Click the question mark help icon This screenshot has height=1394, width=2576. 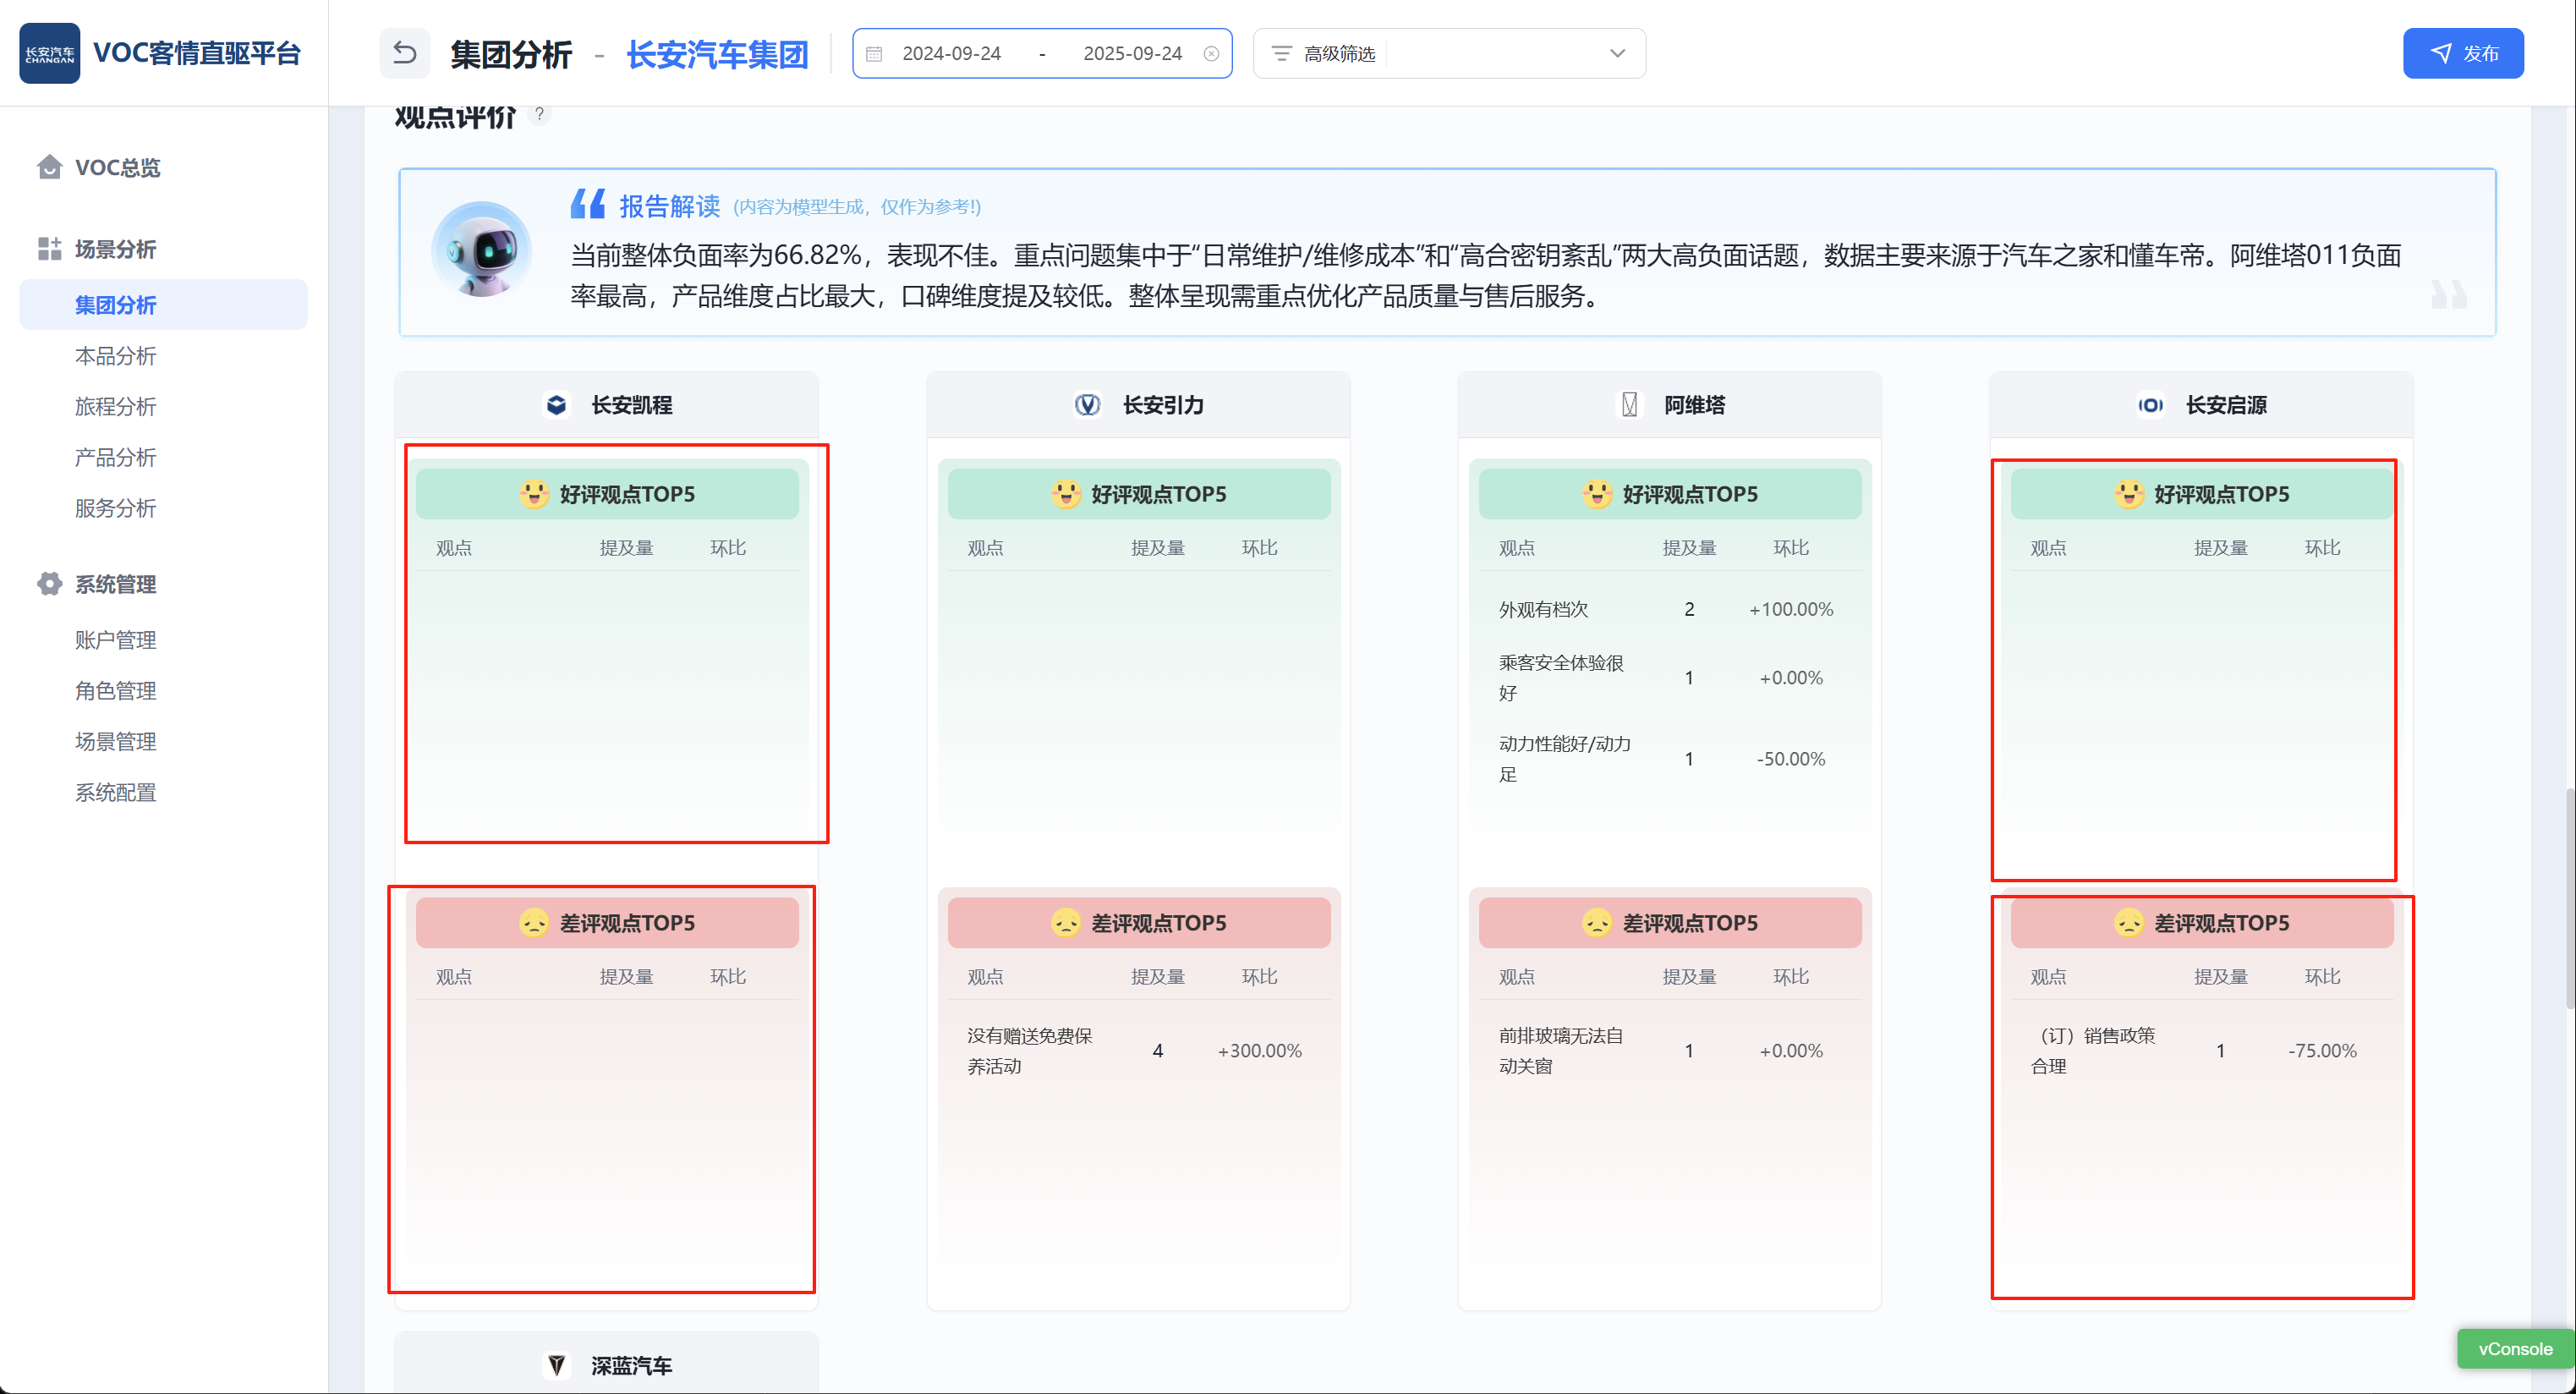(x=539, y=114)
